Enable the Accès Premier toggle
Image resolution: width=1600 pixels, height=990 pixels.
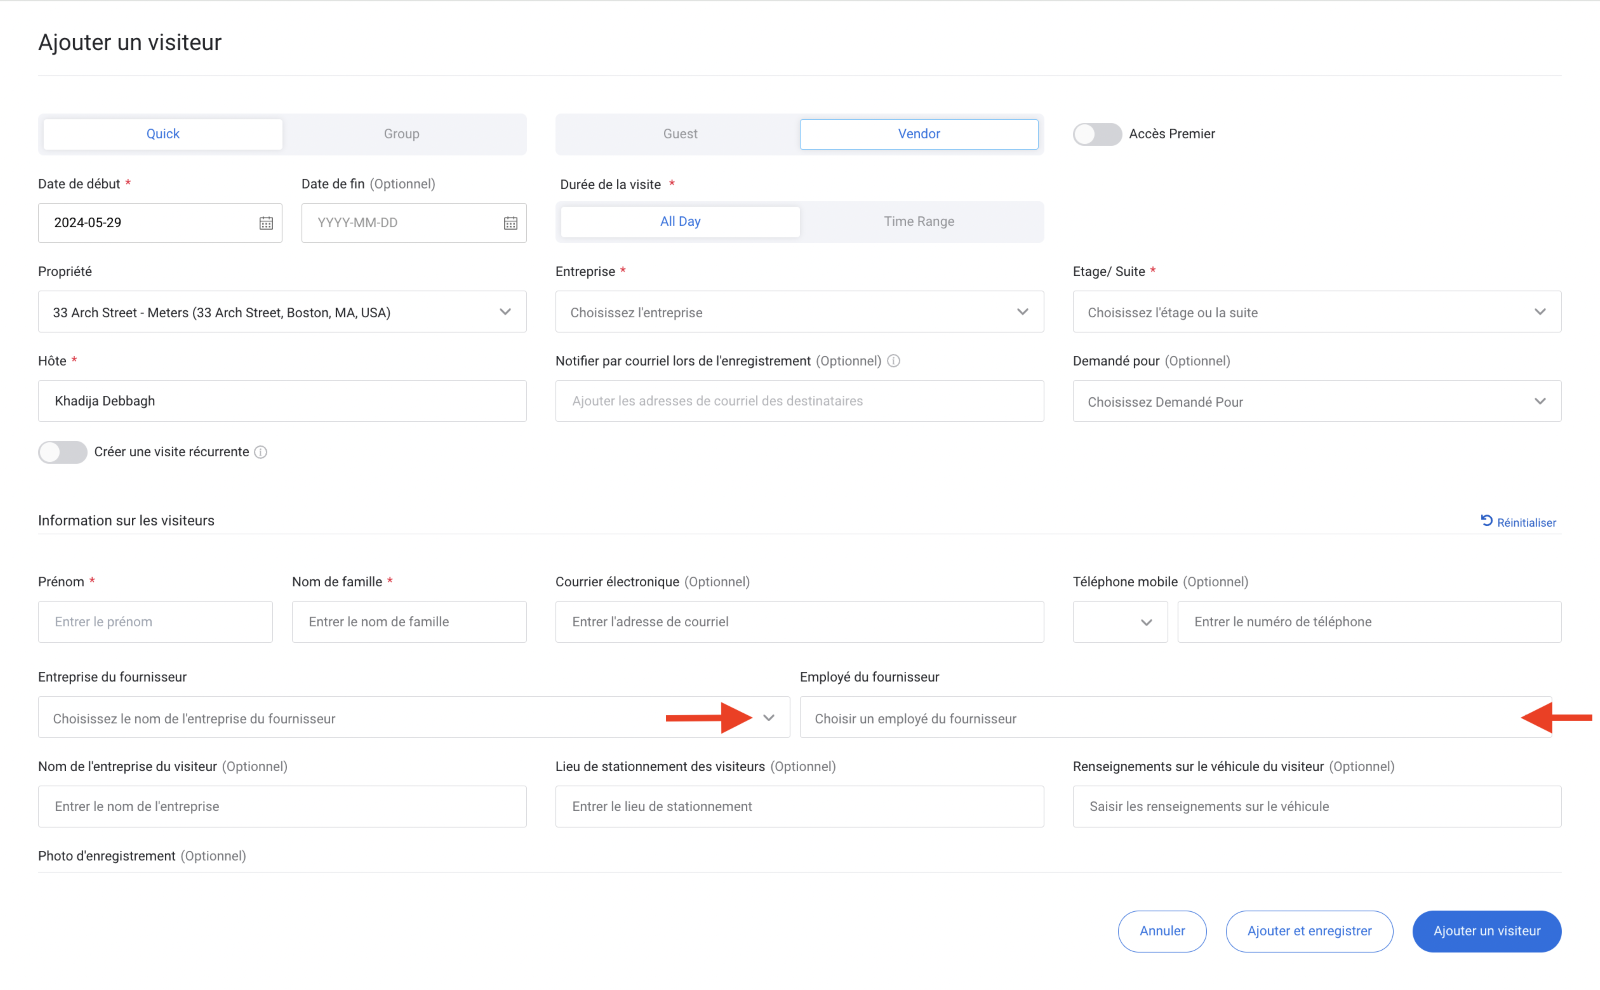coord(1097,134)
